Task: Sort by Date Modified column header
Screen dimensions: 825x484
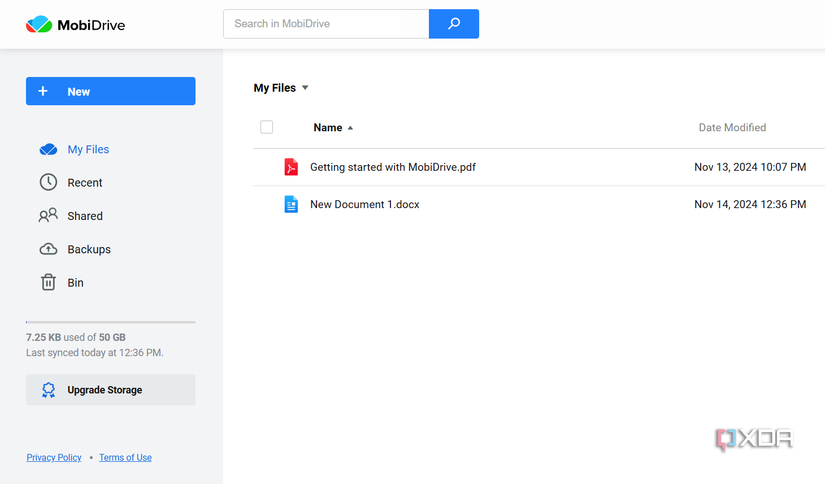Action: (x=732, y=127)
